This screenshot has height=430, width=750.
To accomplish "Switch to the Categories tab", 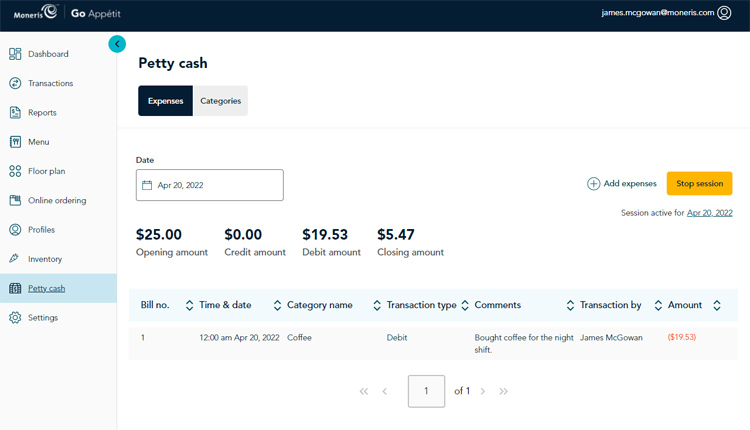I will click(221, 101).
